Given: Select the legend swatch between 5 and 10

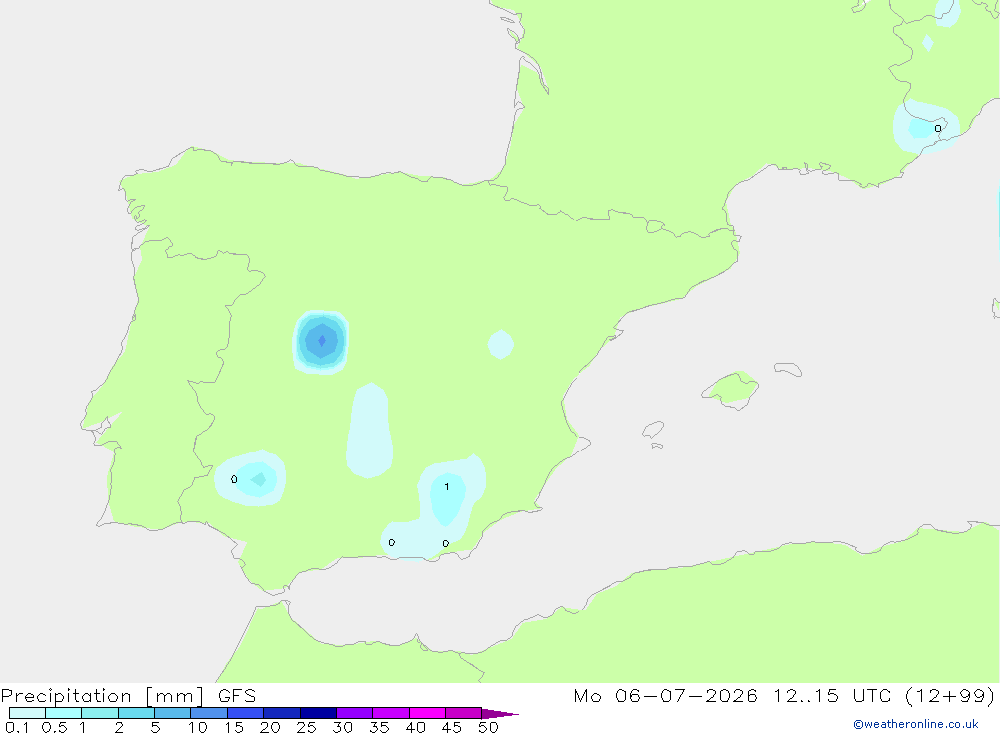Looking at the screenshot, I should coord(173,713).
